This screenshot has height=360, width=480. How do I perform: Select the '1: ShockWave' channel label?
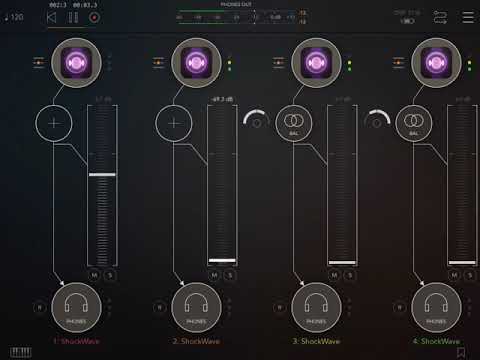point(76,341)
